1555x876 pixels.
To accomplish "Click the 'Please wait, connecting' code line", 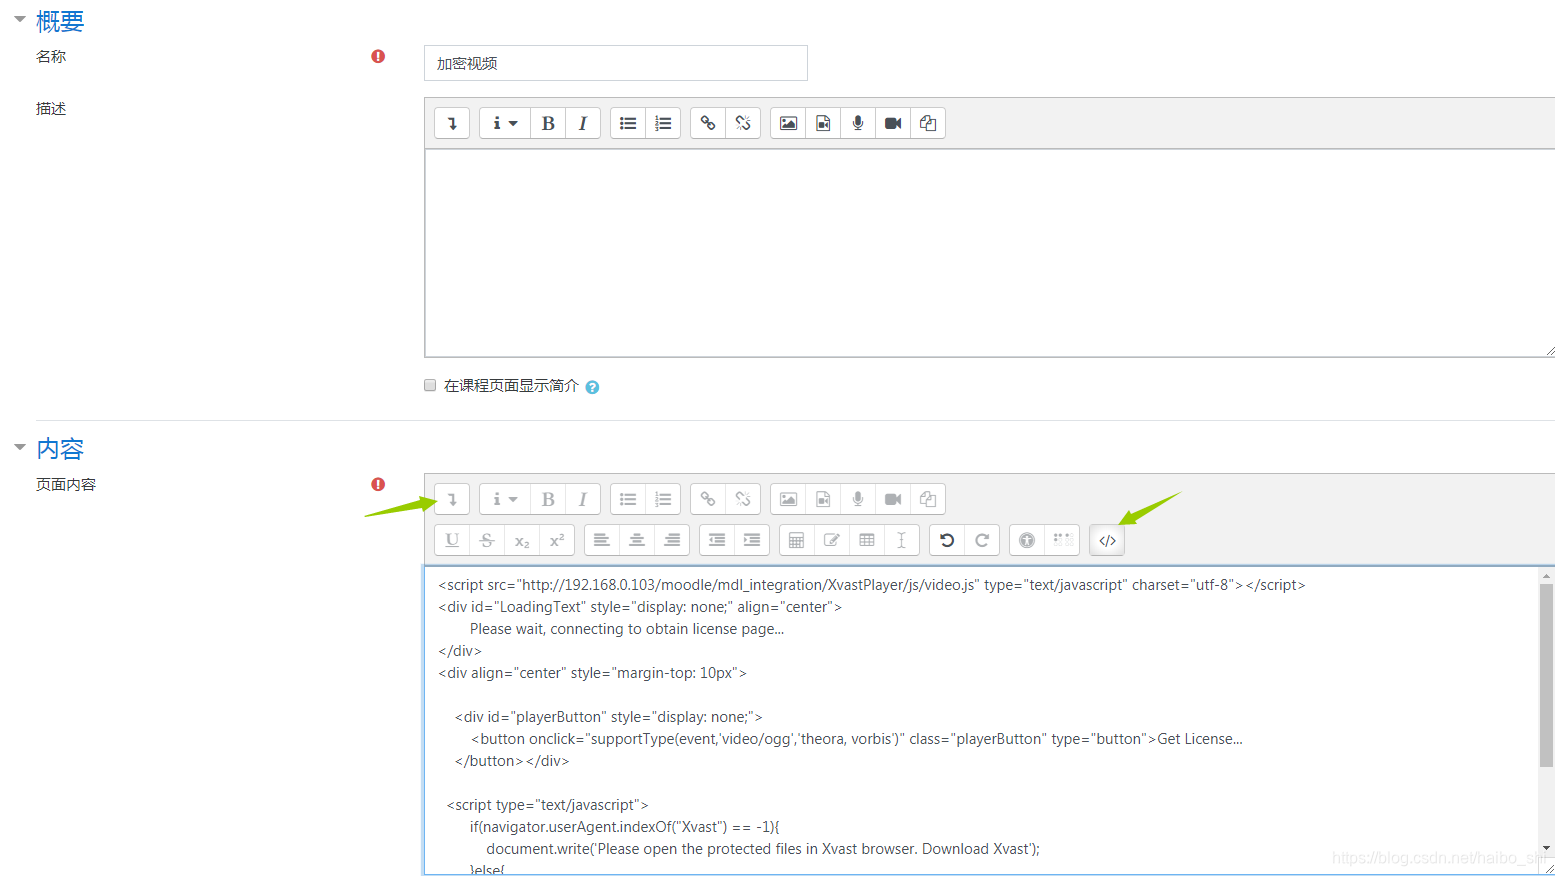I will [627, 629].
